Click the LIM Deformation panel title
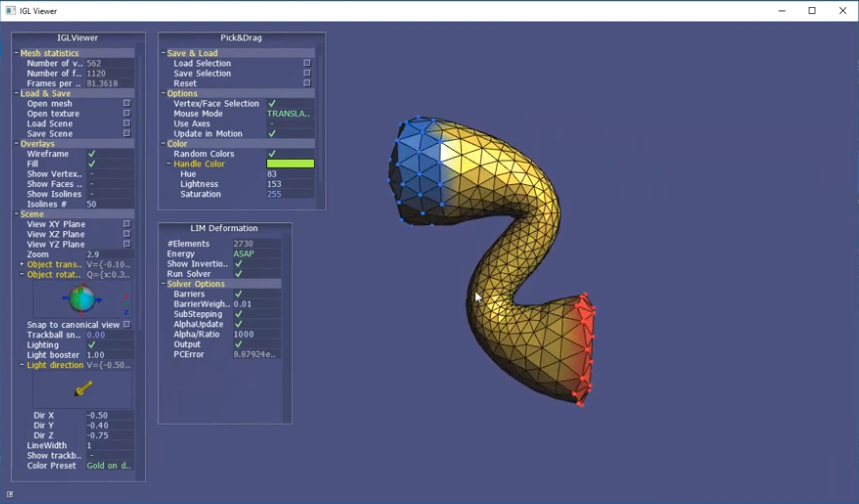Image resolution: width=859 pixels, height=504 pixels. coord(225,229)
